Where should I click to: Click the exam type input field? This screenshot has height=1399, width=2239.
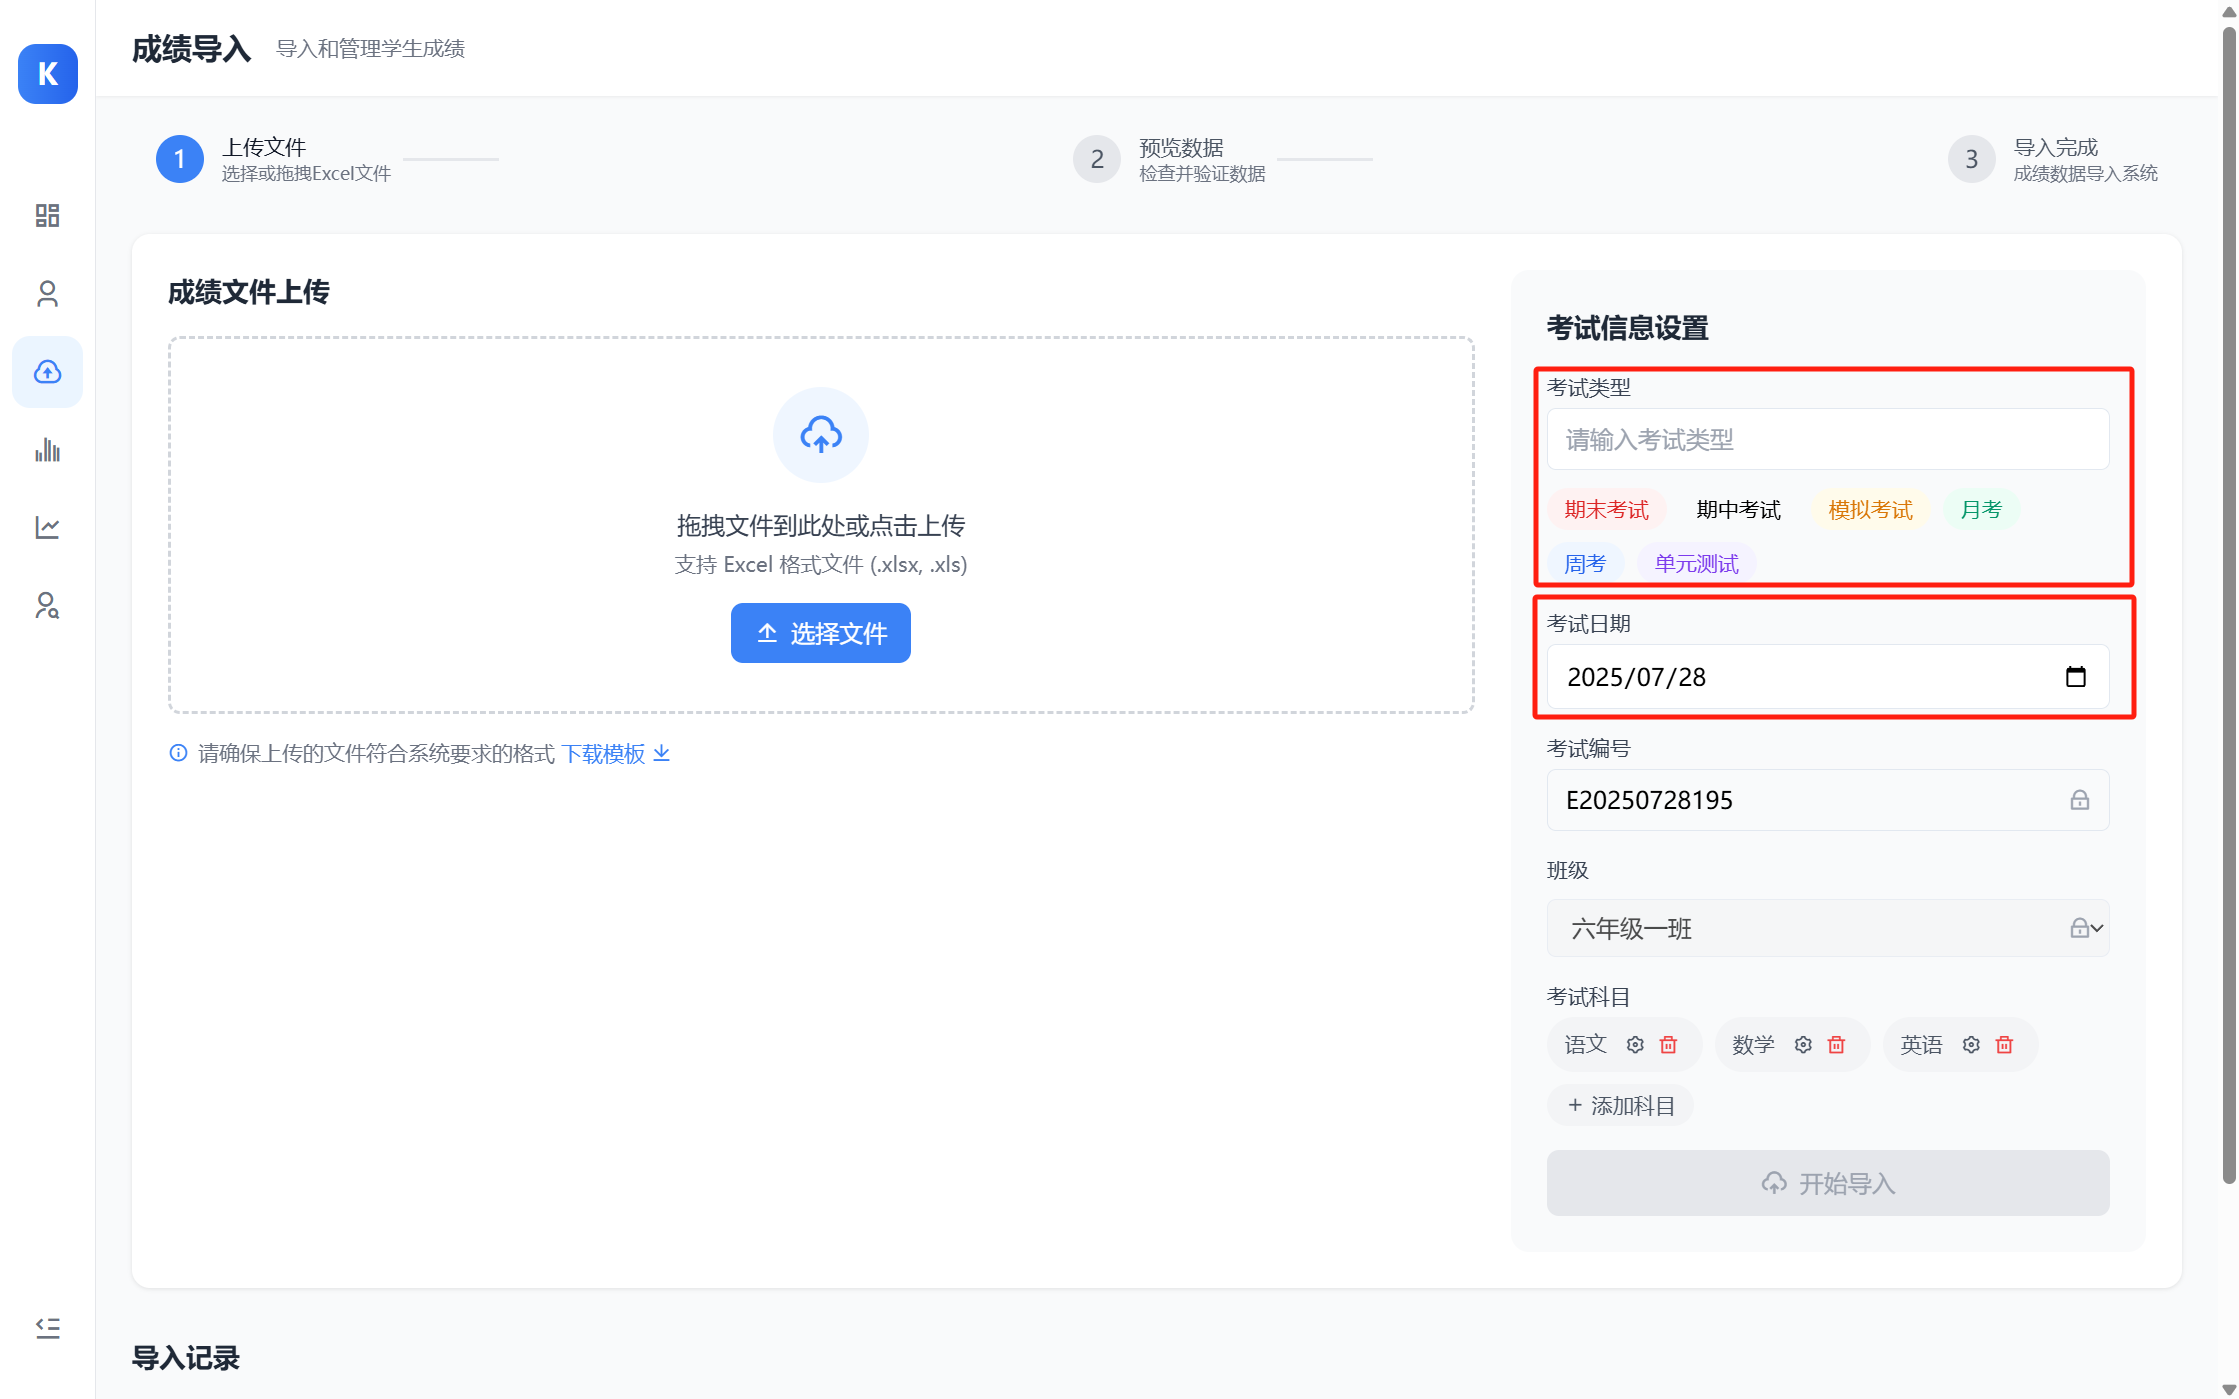click(1827, 439)
